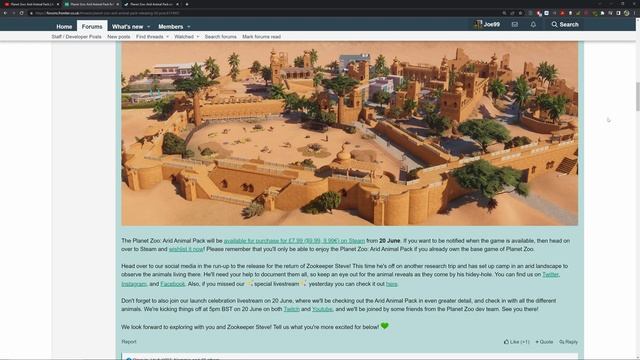Viewport: 640px width, 360px height.
Task: View New posts
Action: (119, 37)
